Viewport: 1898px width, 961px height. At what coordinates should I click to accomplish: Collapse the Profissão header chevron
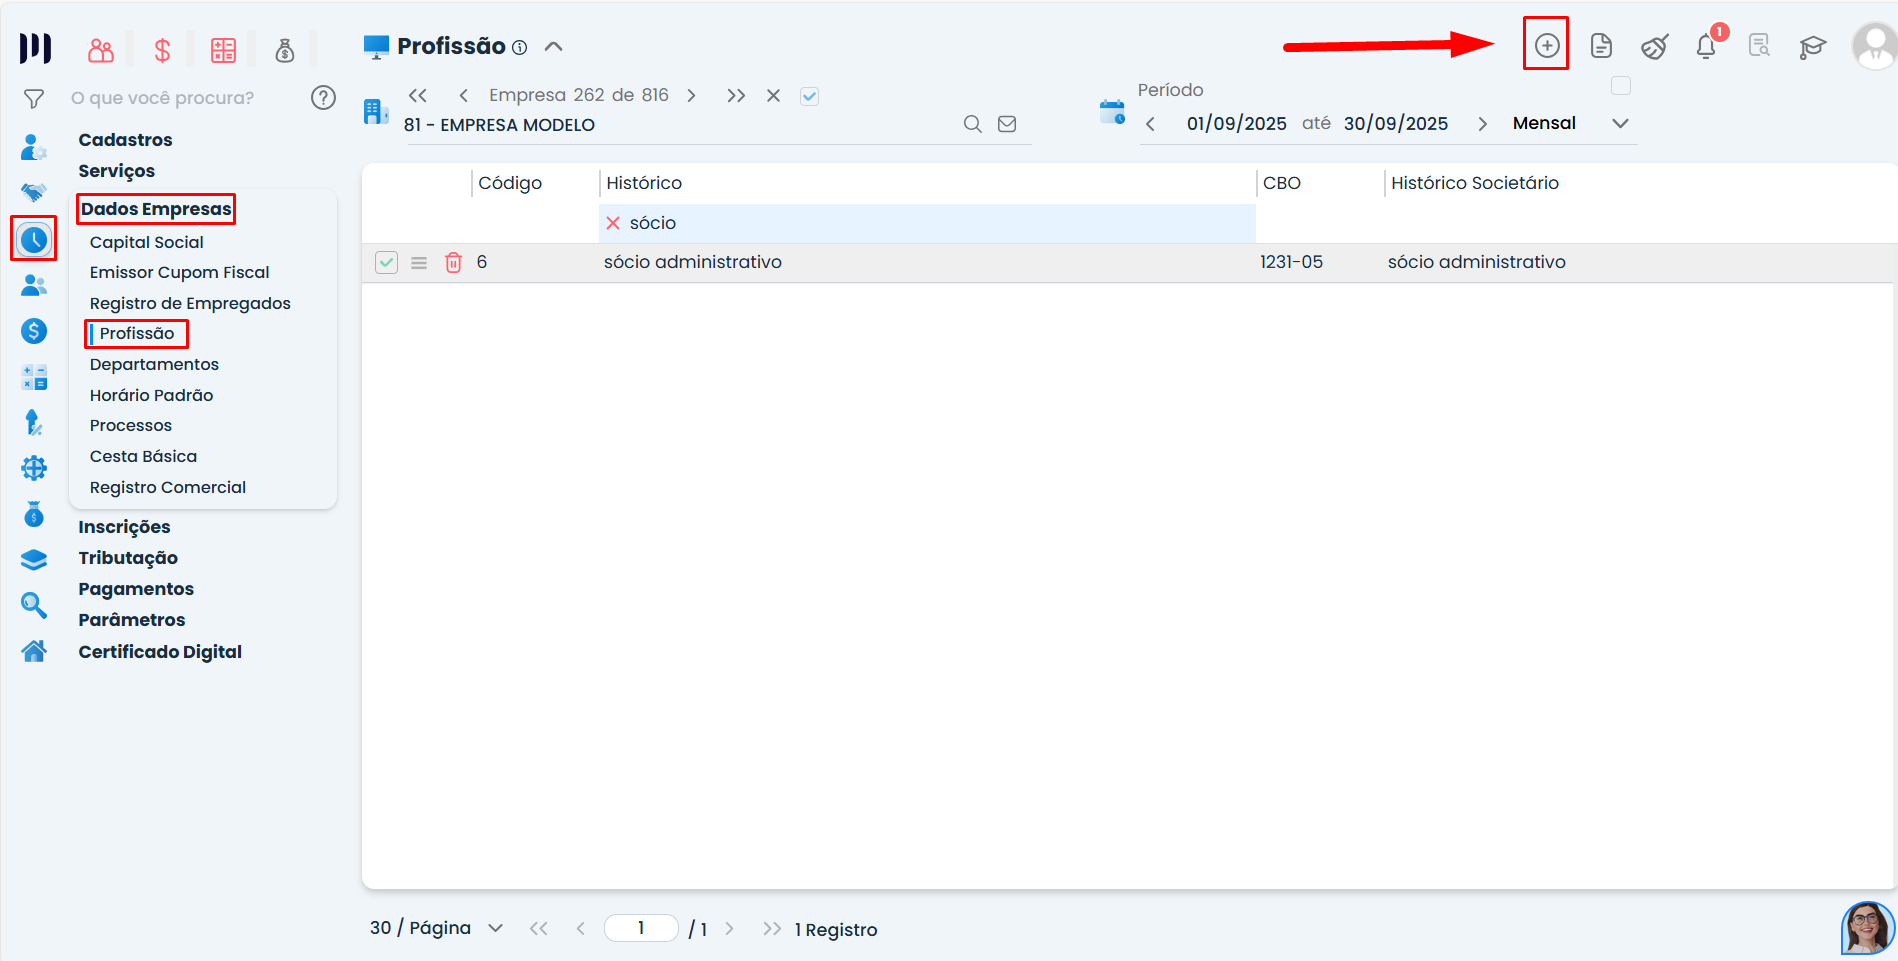[x=553, y=47]
